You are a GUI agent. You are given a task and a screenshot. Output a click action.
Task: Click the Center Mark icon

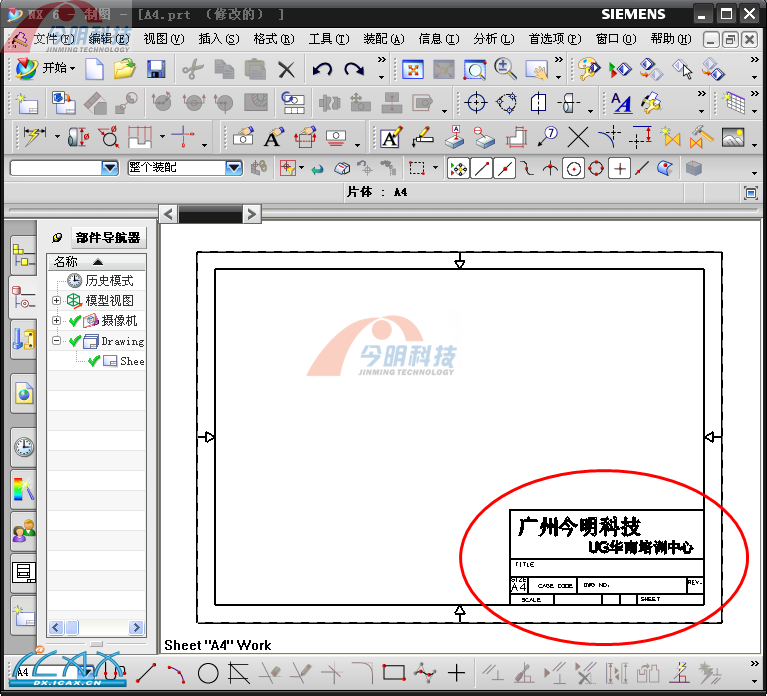pyautogui.click(x=476, y=103)
